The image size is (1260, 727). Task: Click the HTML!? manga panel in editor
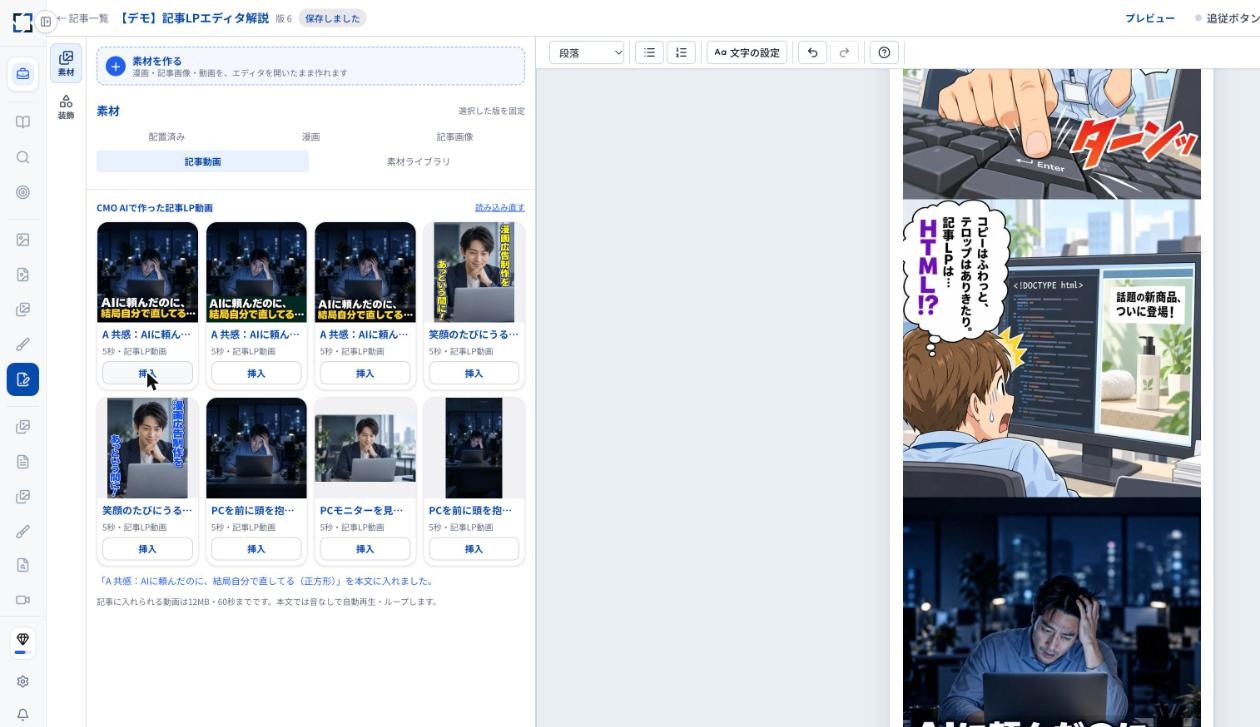[1052, 348]
